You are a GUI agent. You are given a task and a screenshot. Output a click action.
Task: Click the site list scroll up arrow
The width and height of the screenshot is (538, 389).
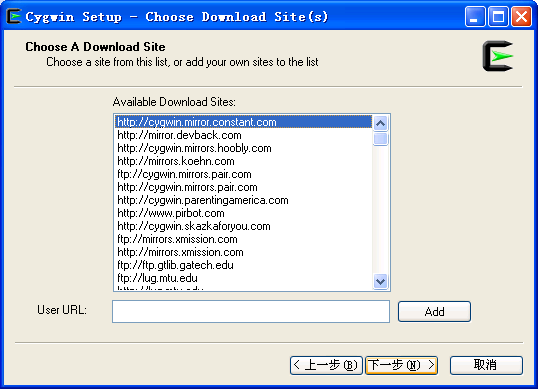(381, 123)
